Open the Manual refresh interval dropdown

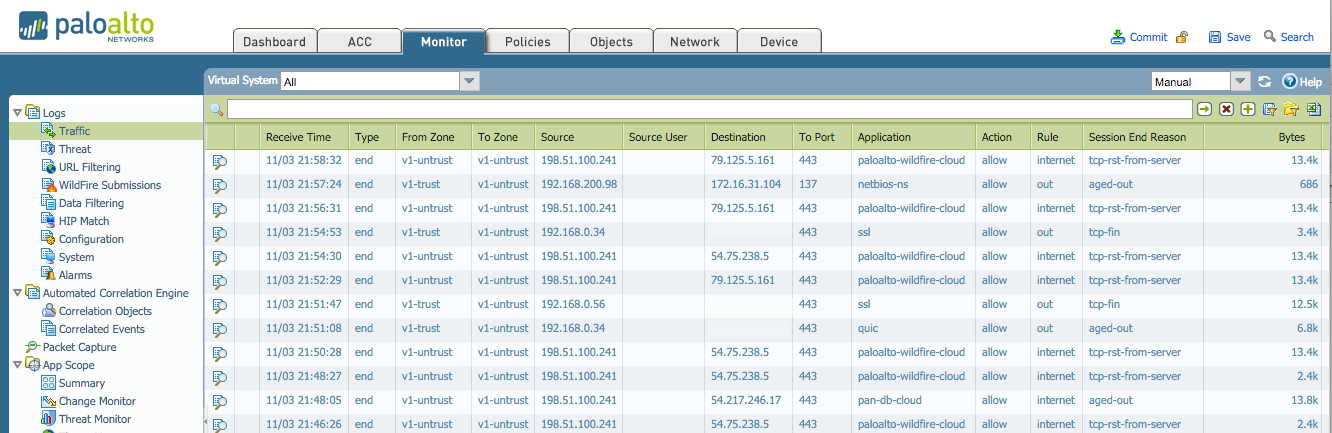pyautogui.click(x=1240, y=82)
